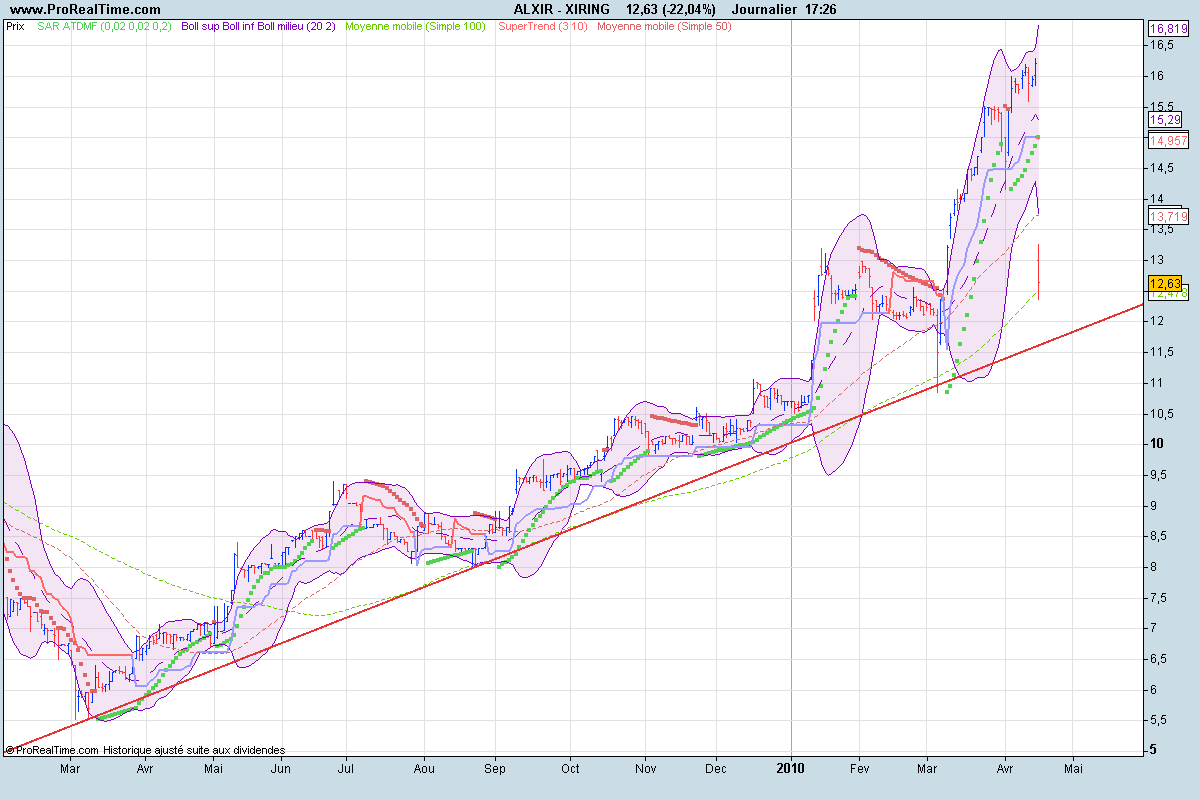Click the www.ProRealTime.com watermark link

click(x=83, y=9)
